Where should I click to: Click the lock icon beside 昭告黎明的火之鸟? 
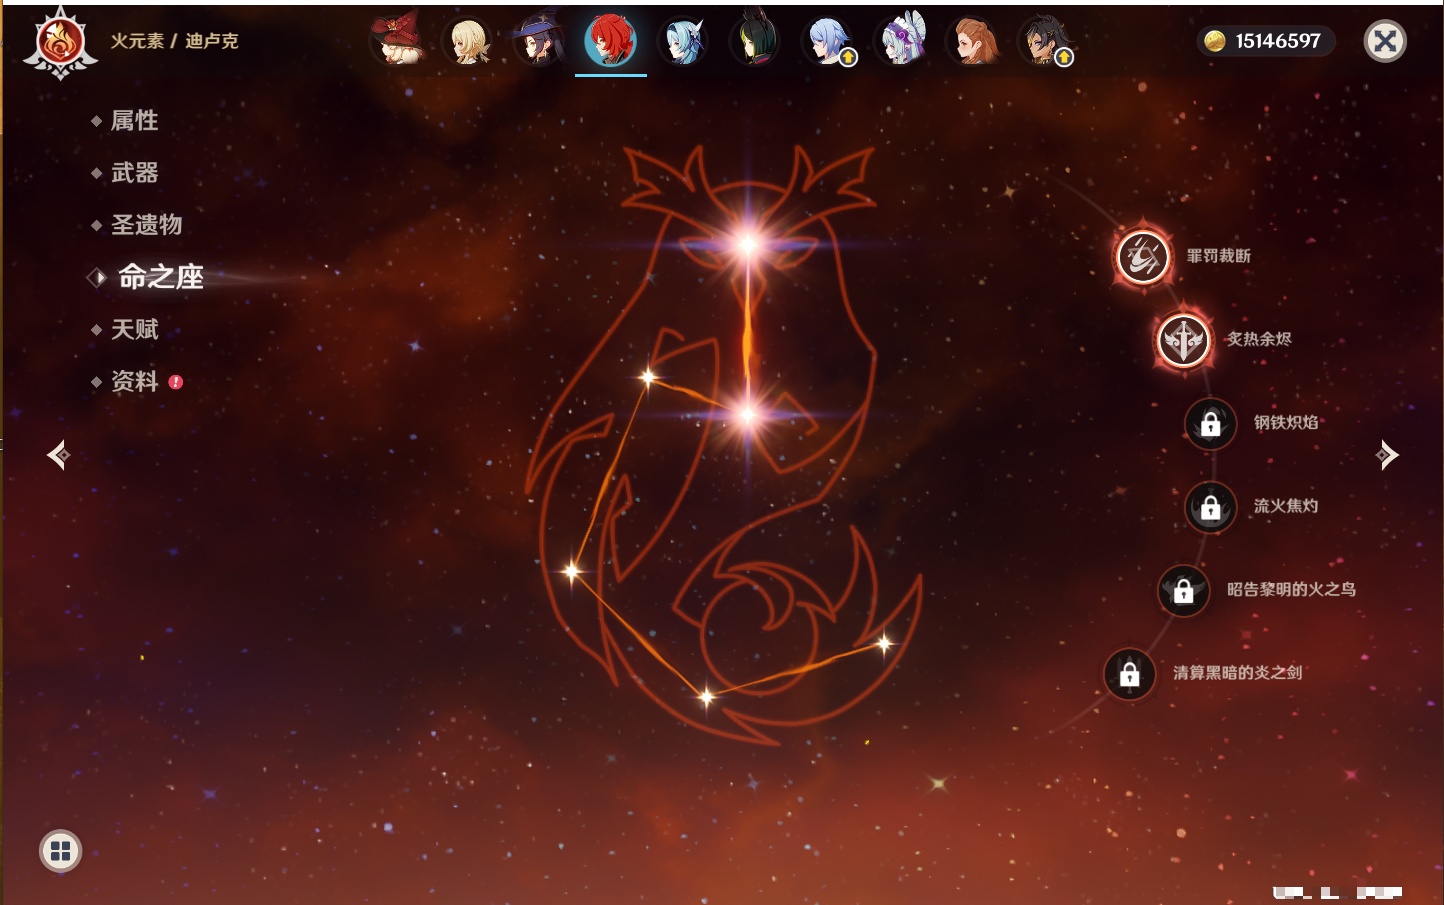(x=1183, y=590)
